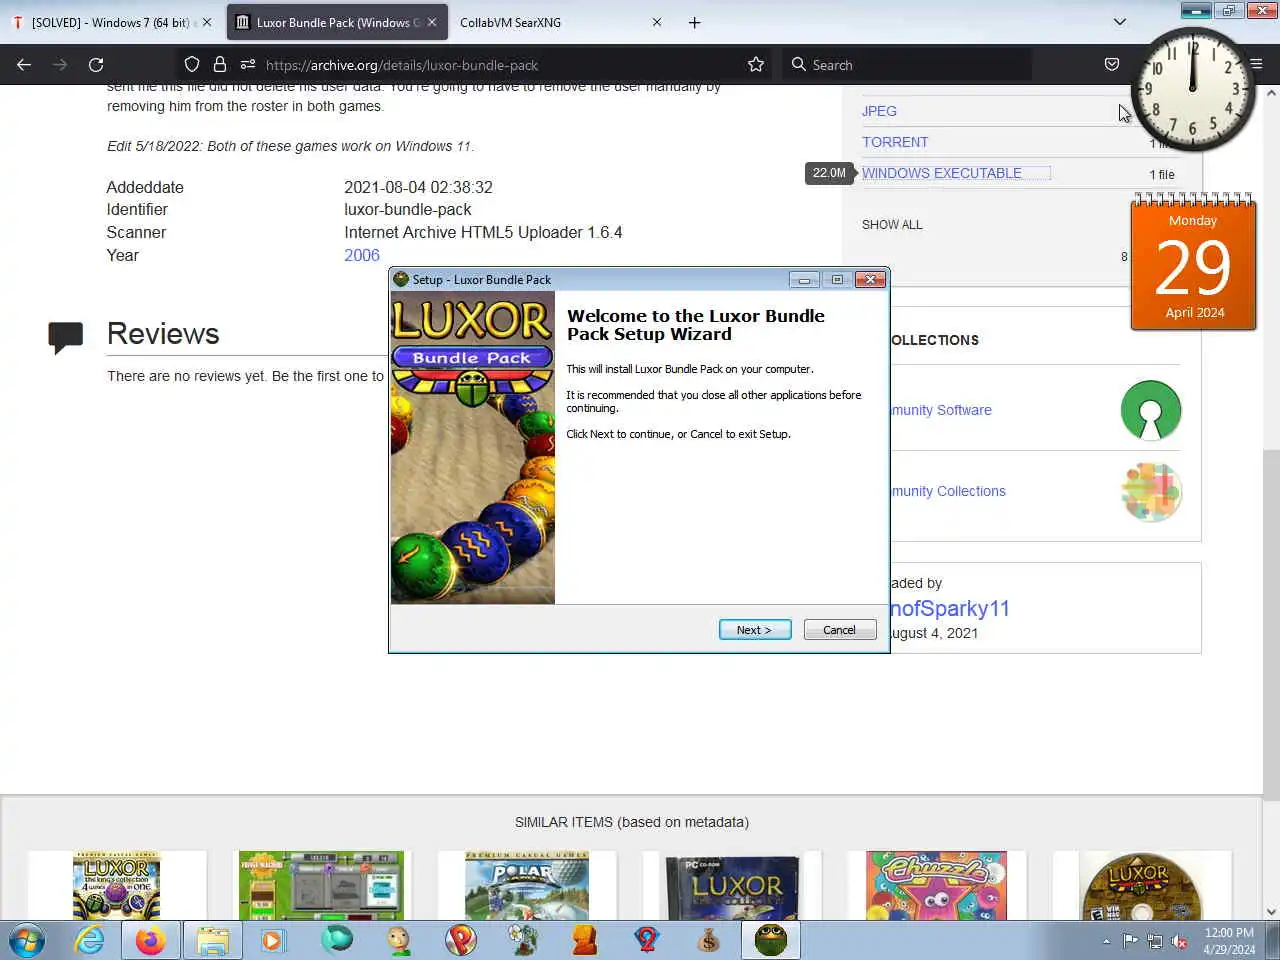Click SHOW ALL download options
The image size is (1280, 960).
click(892, 224)
